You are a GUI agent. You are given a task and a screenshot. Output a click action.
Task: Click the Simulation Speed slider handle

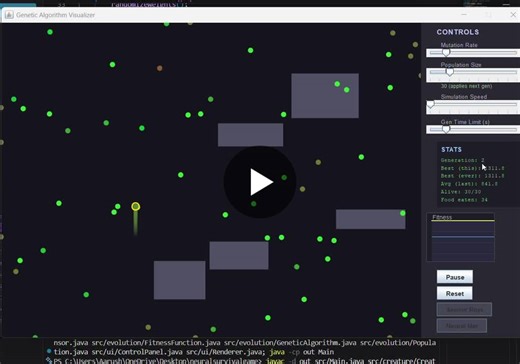pyautogui.click(x=431, y=104)
